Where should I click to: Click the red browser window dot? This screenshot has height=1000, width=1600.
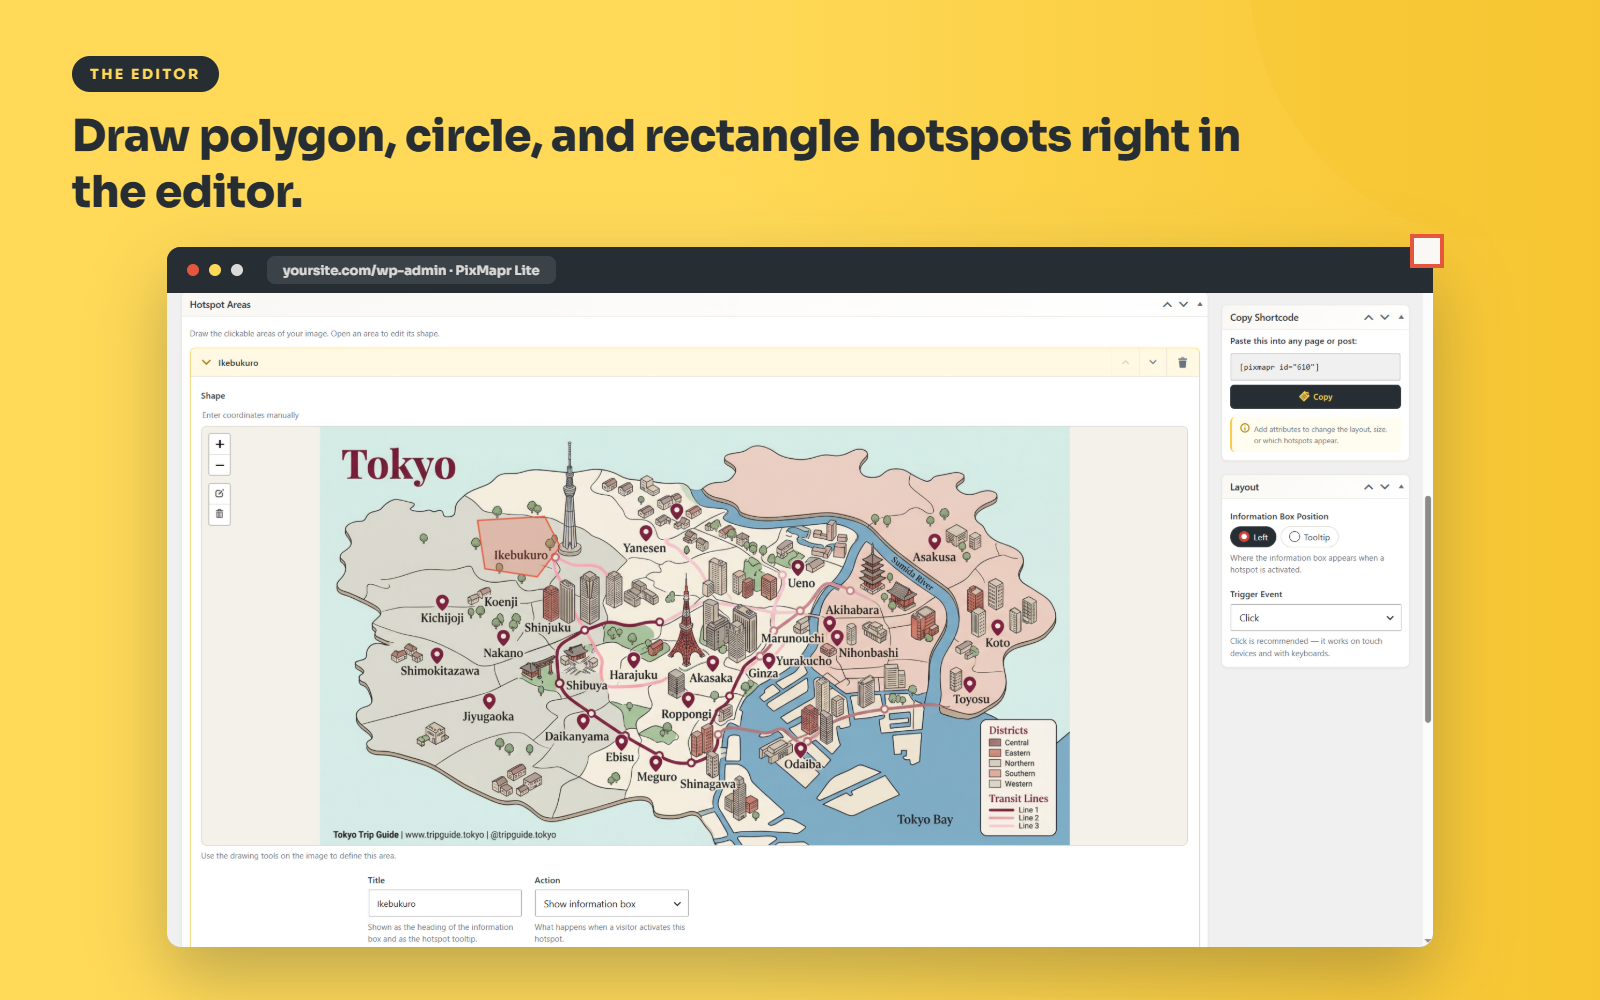click(193, 270)
